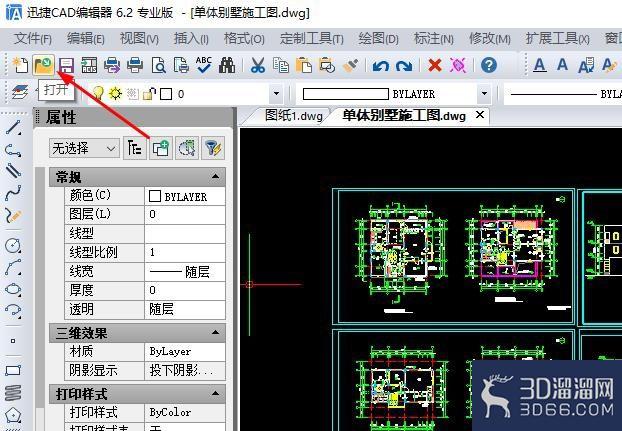Select the Elliptical arc tool
Screen dimensions: 622x431
click(13, 310)
